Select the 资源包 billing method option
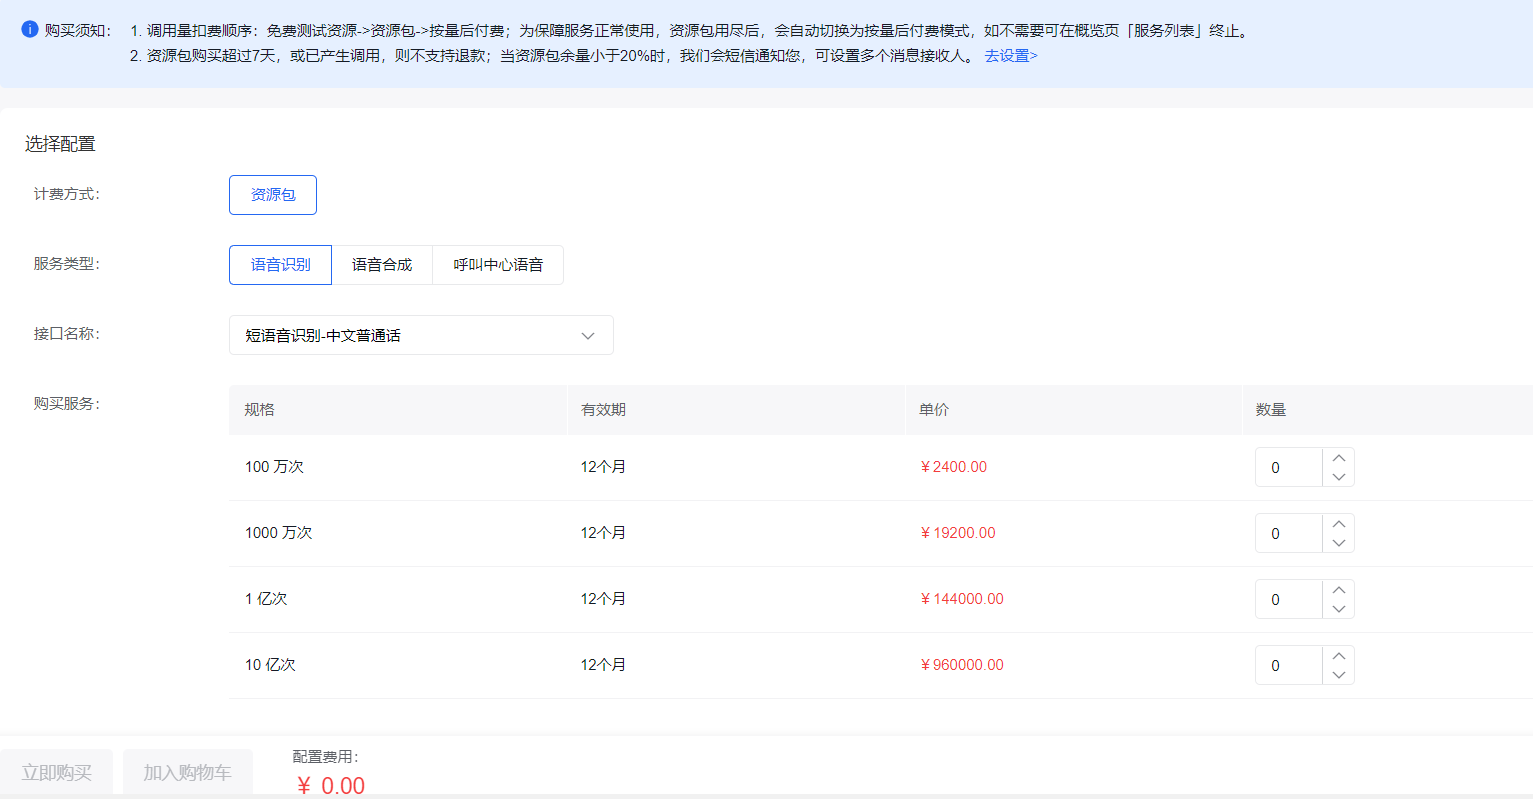Screen dimensions: 1533x799 pos(273,195)
